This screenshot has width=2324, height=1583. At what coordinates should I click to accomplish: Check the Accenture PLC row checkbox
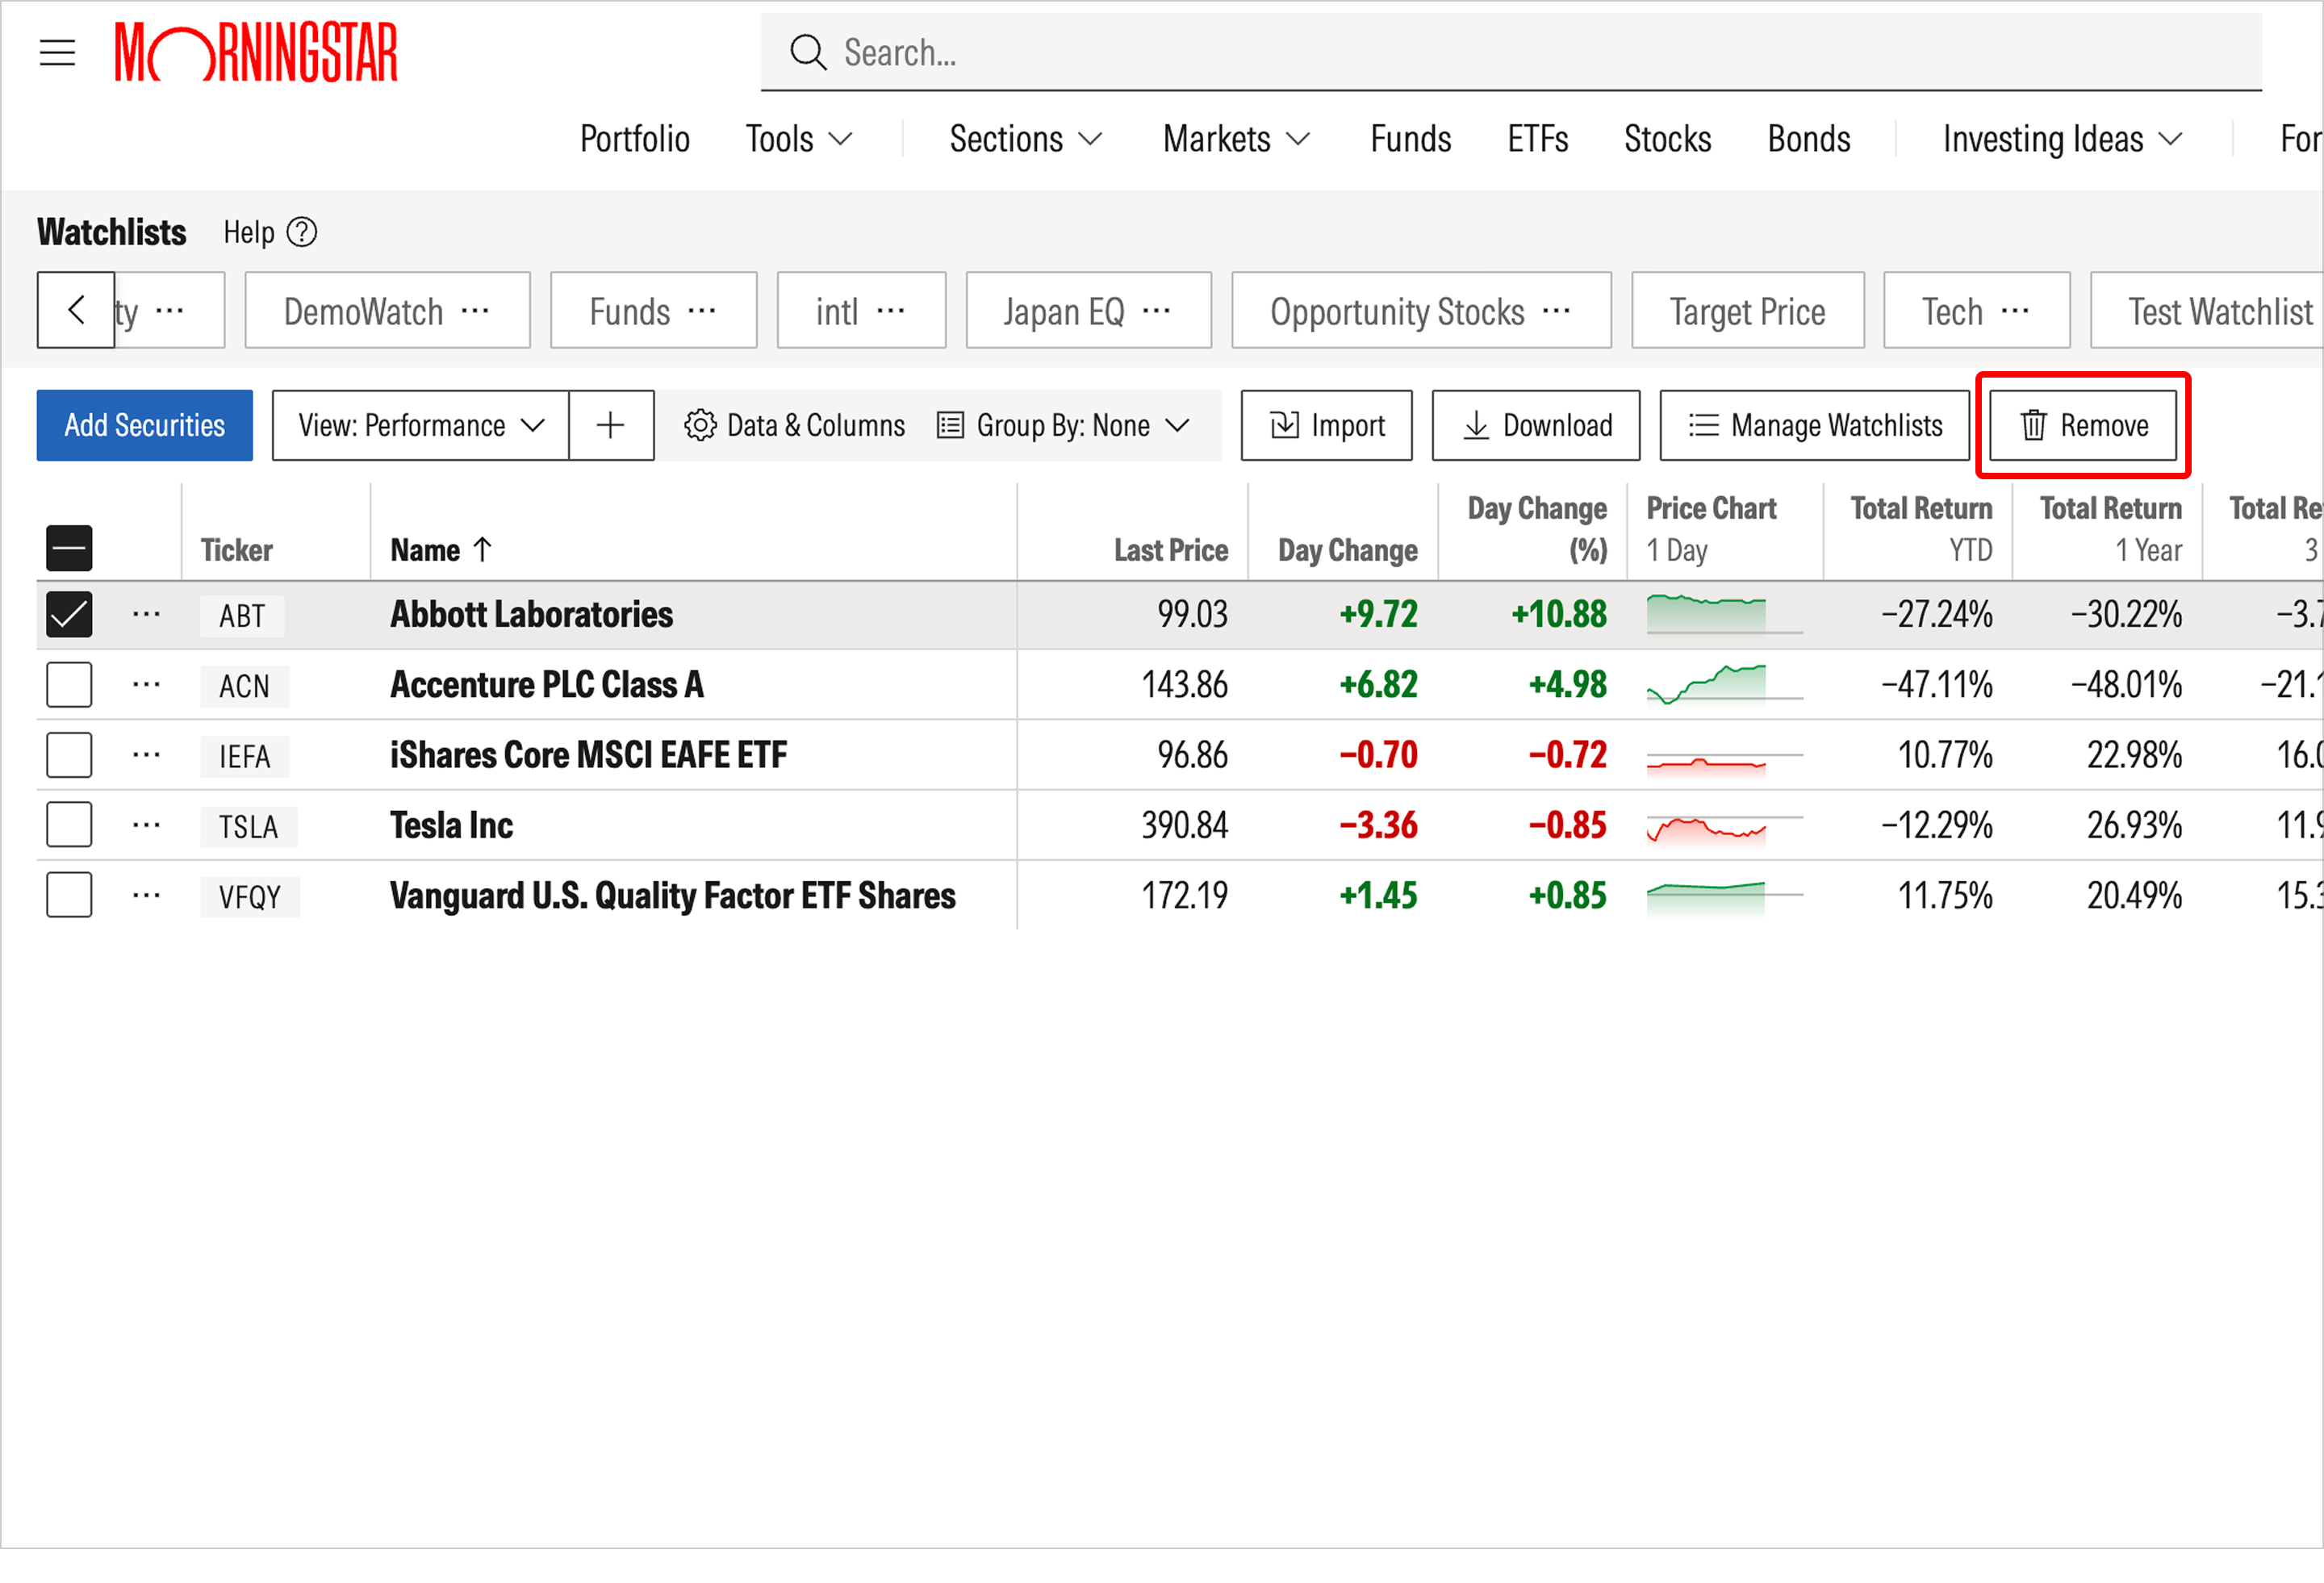[69, 685]
